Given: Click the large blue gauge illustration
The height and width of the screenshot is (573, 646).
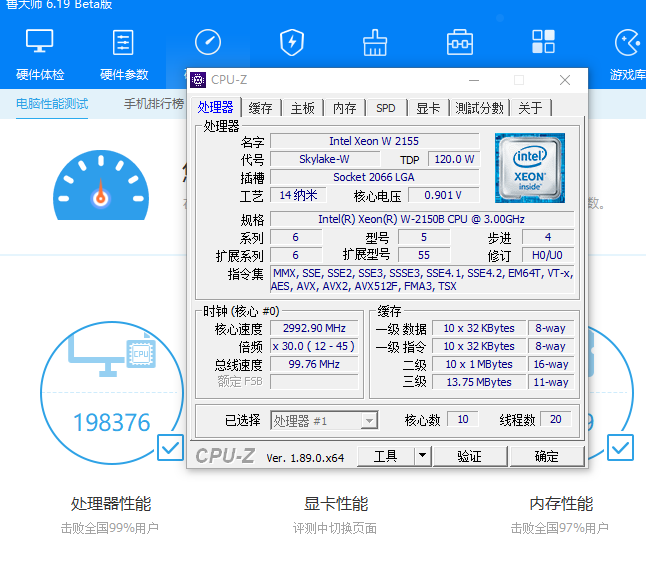Looking at the screenshot, I should click(101, 185).
